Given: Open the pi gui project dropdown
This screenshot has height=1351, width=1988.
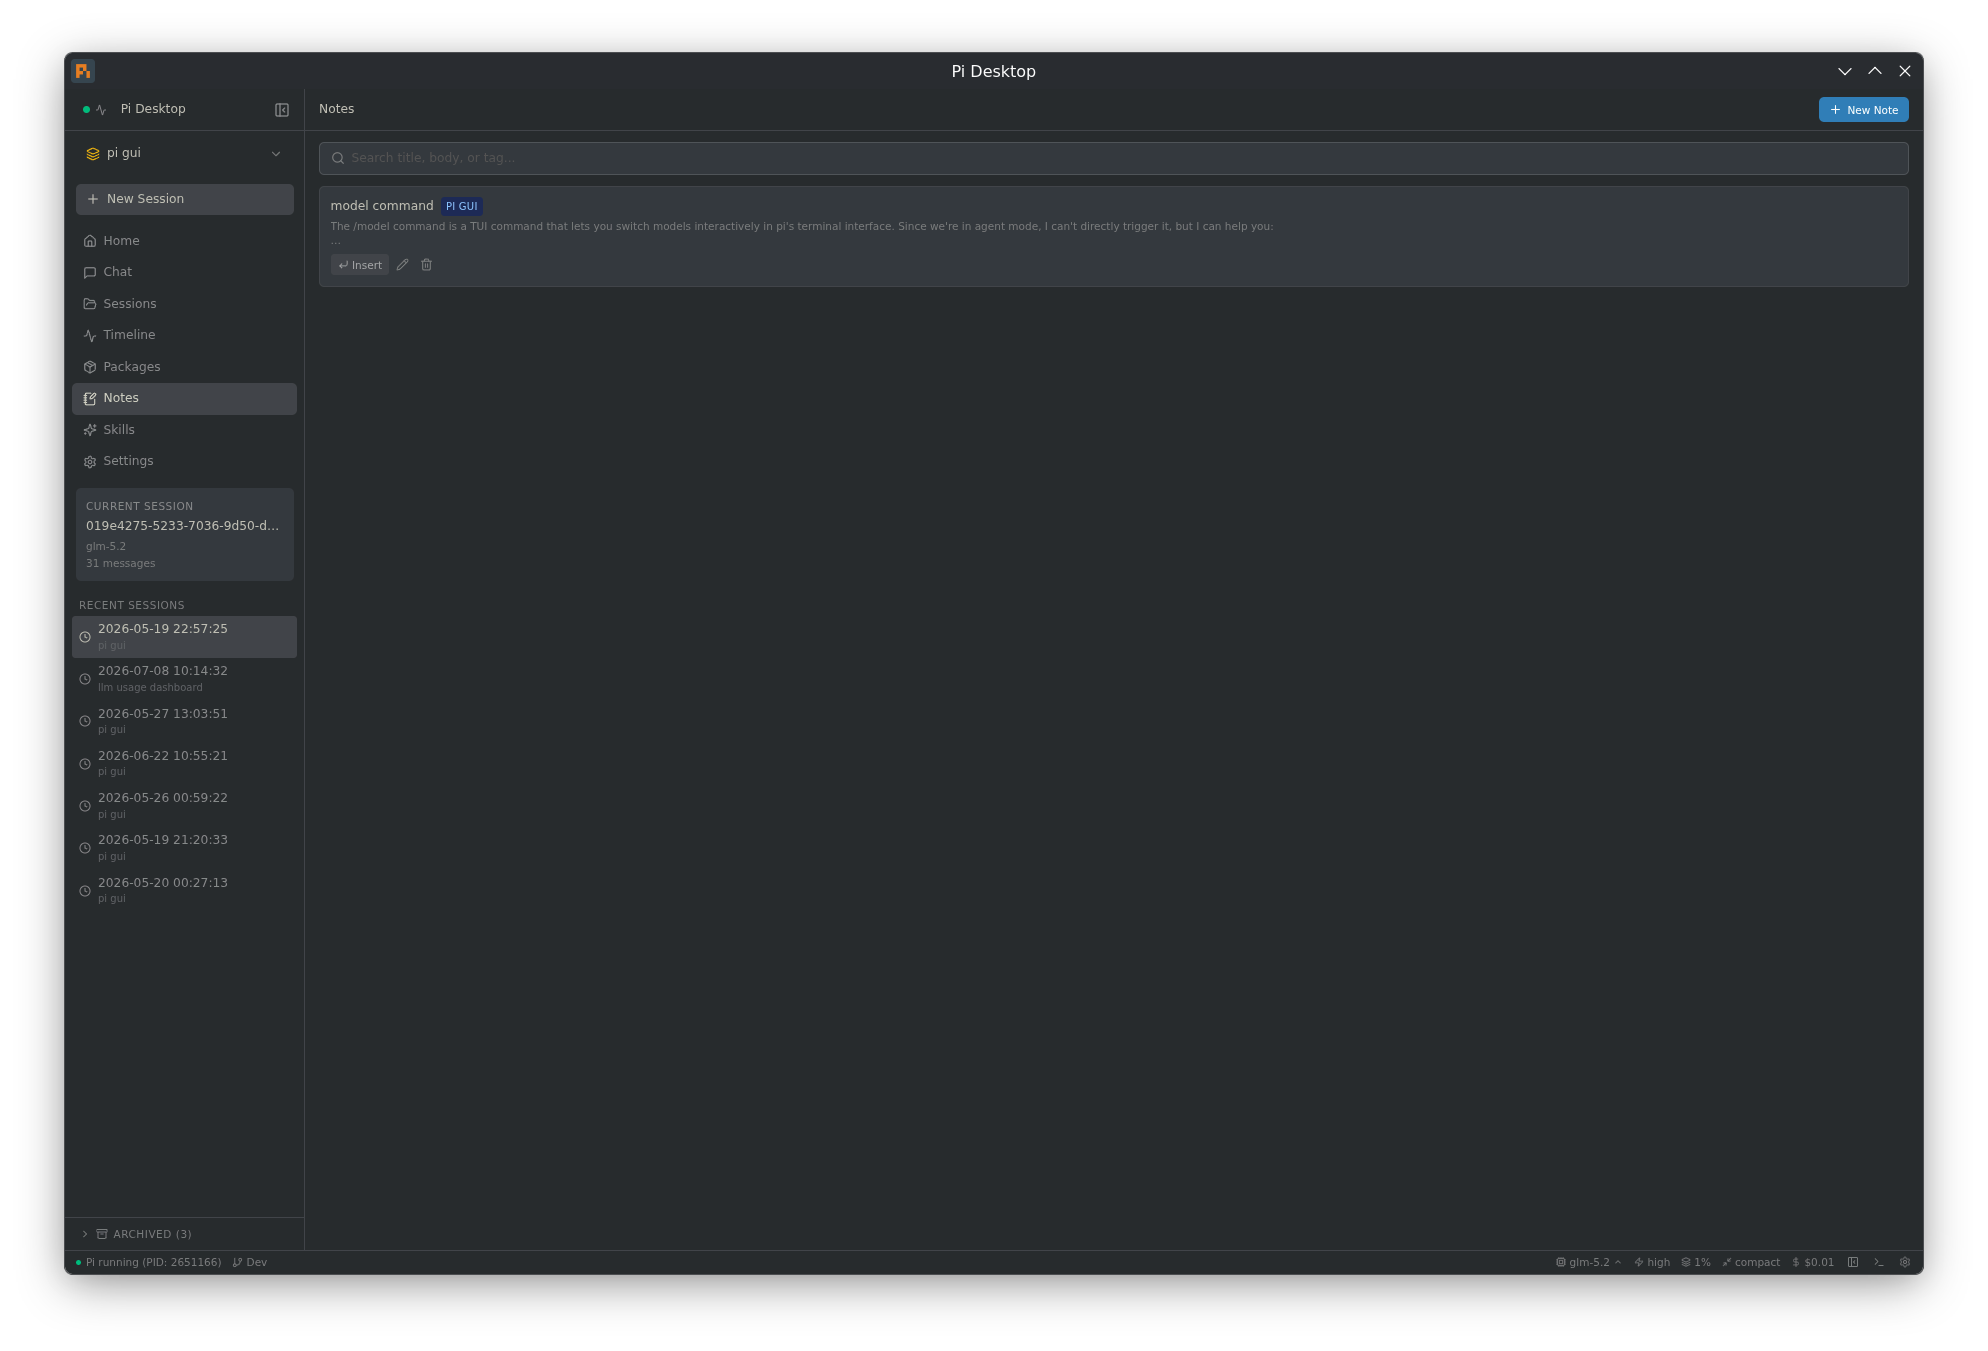Looking at the screenshot, I should point(184,154).
